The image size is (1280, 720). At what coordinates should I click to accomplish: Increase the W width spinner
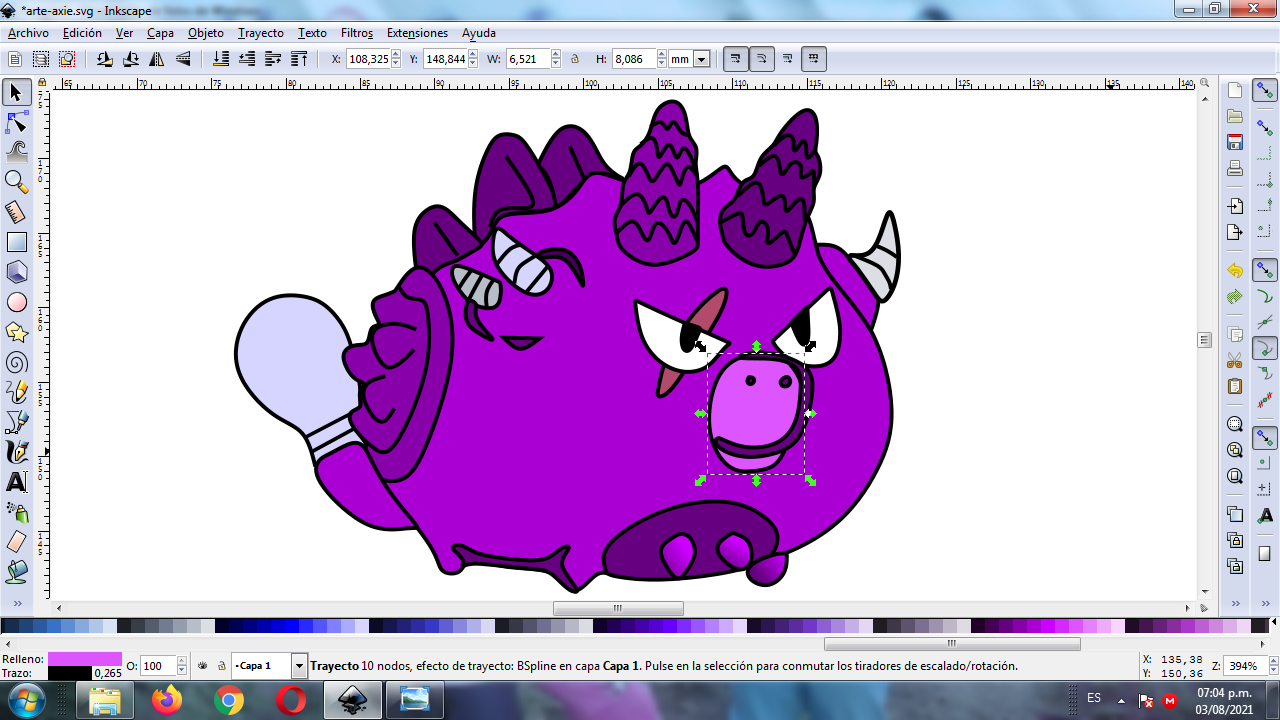[x=557, y=55]
